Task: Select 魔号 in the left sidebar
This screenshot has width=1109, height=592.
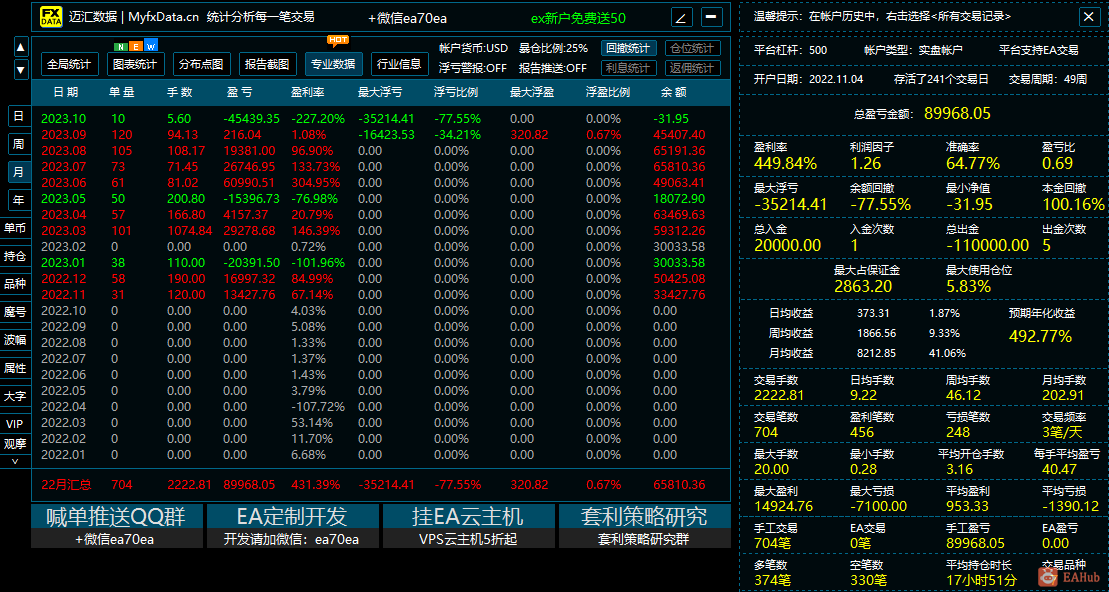Action: (16, 312)
